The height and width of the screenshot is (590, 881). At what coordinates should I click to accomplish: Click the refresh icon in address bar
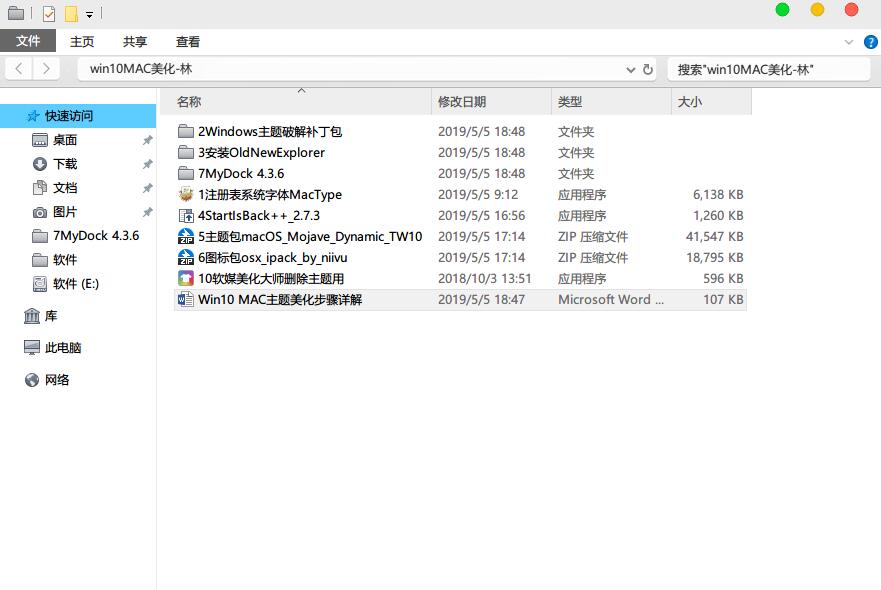point(647,69)
